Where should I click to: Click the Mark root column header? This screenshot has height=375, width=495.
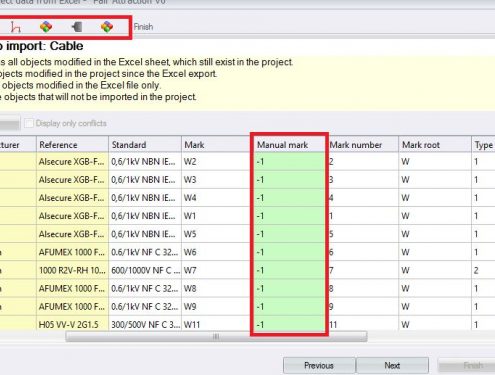pyautogui.click(x=435, y=145)
